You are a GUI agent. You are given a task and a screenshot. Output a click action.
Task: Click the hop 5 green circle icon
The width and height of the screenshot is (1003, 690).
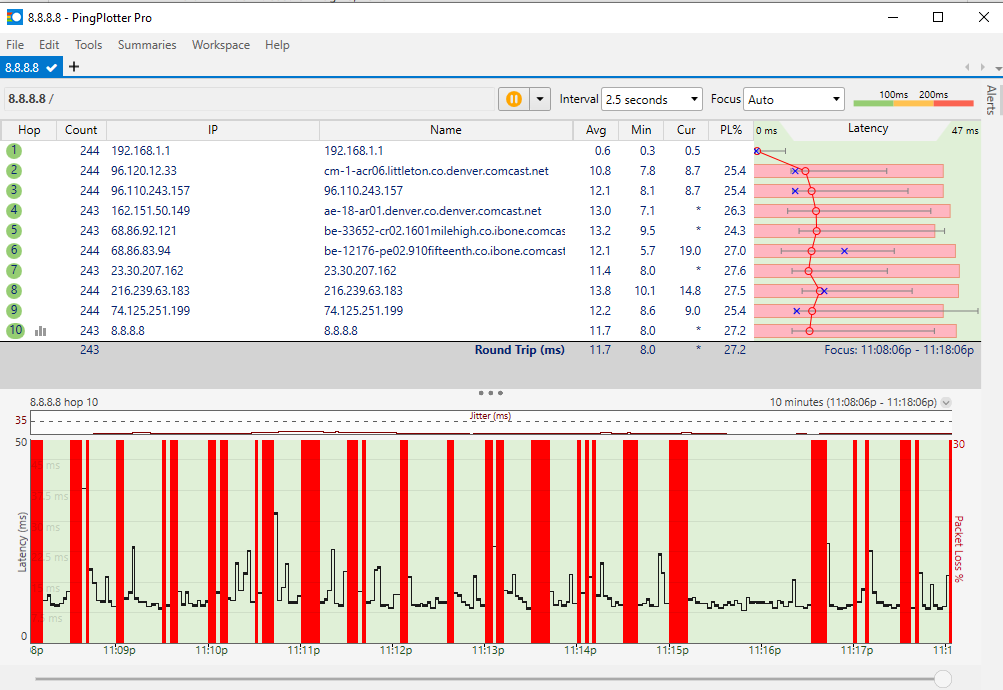click(14, 231)
